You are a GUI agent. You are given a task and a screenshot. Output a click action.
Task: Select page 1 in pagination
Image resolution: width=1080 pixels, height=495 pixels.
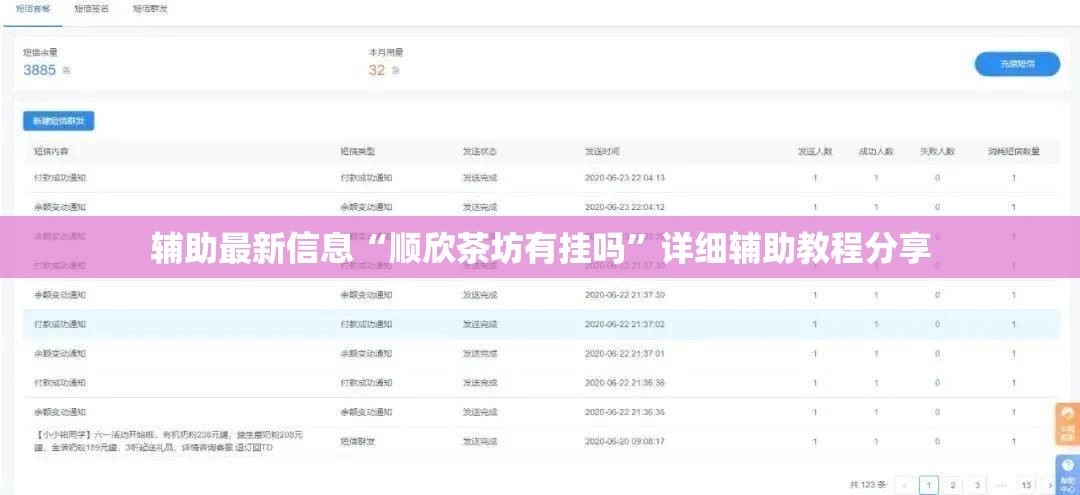coord(929,485)
